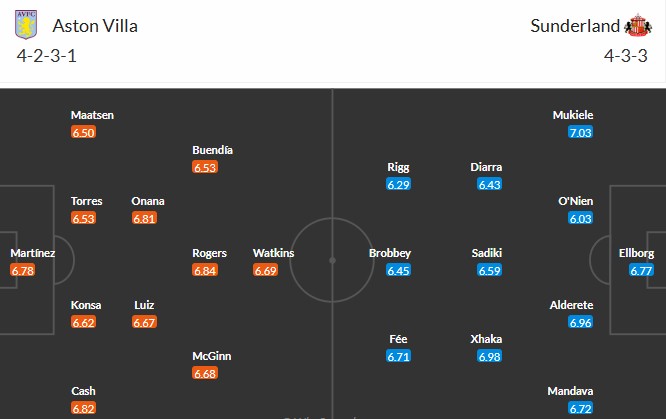
Task: Select goalkeeper Martínez on the pitch
Action: [33, 253]
